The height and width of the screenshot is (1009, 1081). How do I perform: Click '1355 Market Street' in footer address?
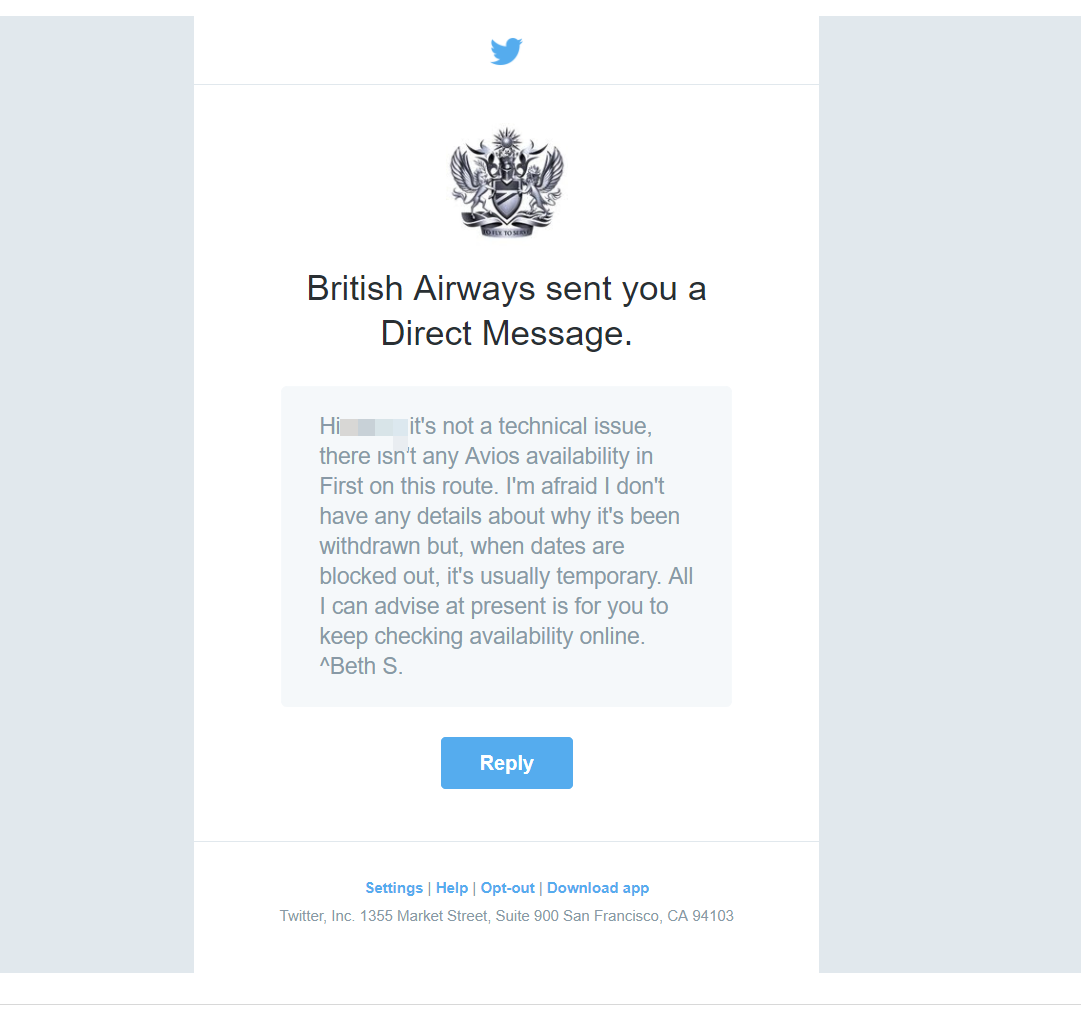423,916
